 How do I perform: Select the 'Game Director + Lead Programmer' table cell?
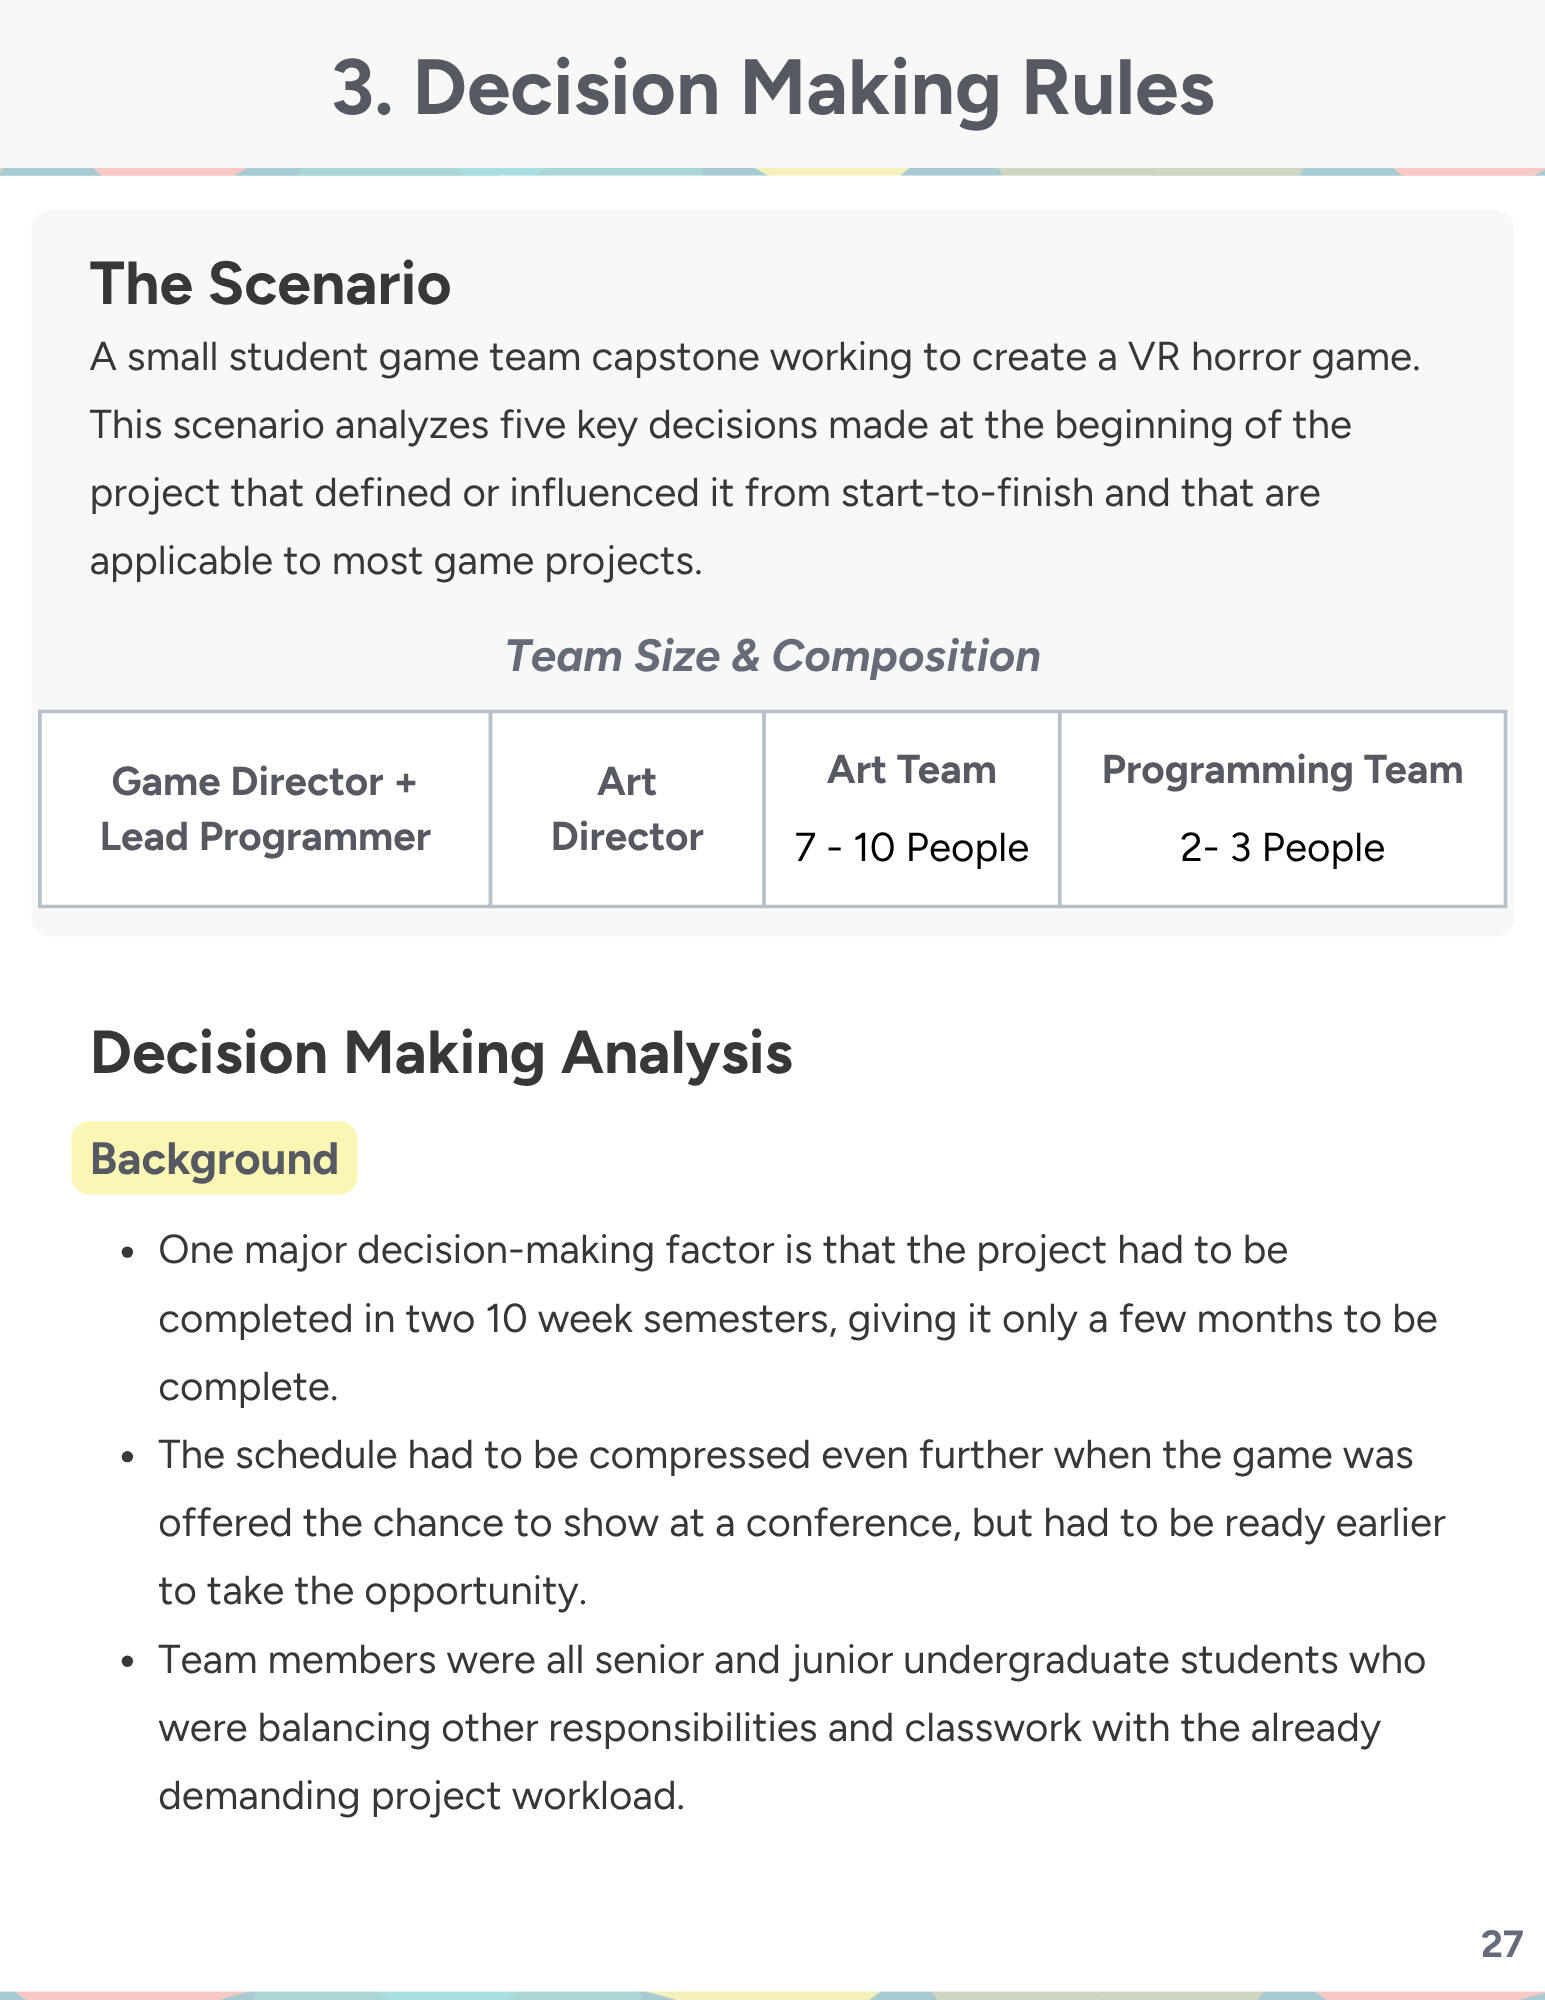point(265,809)
